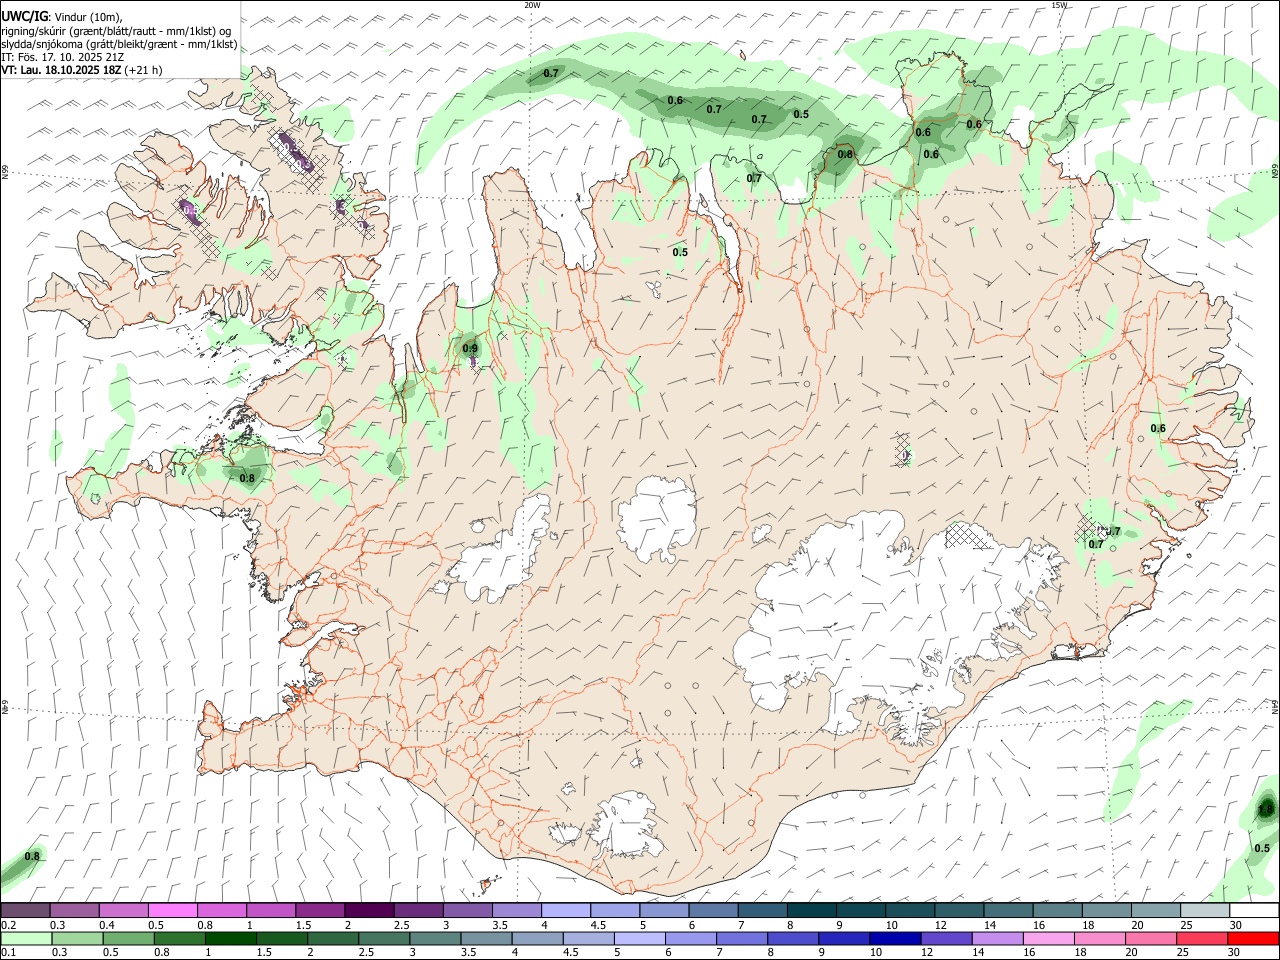This screenshot has height=960, width=1280.
Task: Click the '15W' longitude label
Action: (1059, 5)
